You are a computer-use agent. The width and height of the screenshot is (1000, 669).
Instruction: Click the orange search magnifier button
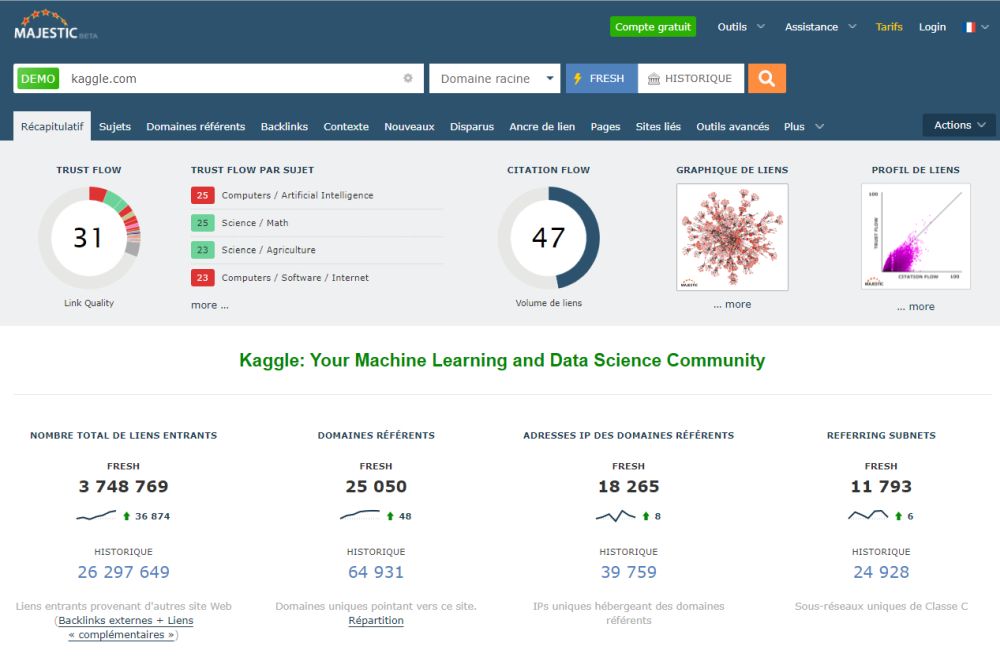click(x=767, y=78)
